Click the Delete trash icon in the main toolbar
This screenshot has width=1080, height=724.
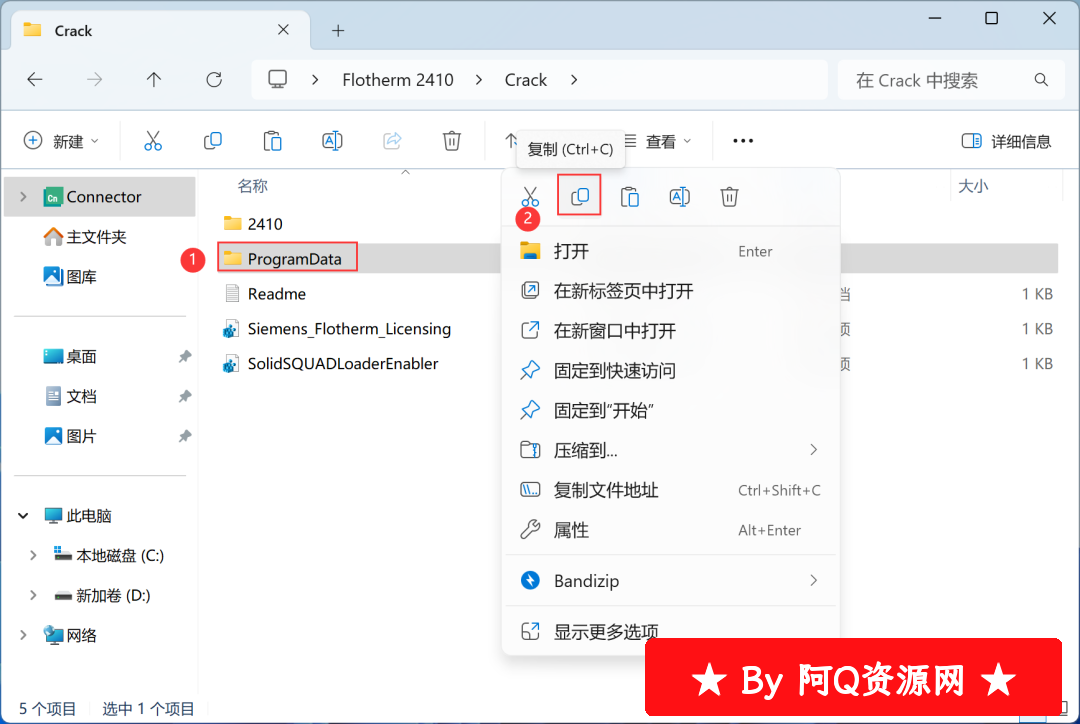(452, 141)
